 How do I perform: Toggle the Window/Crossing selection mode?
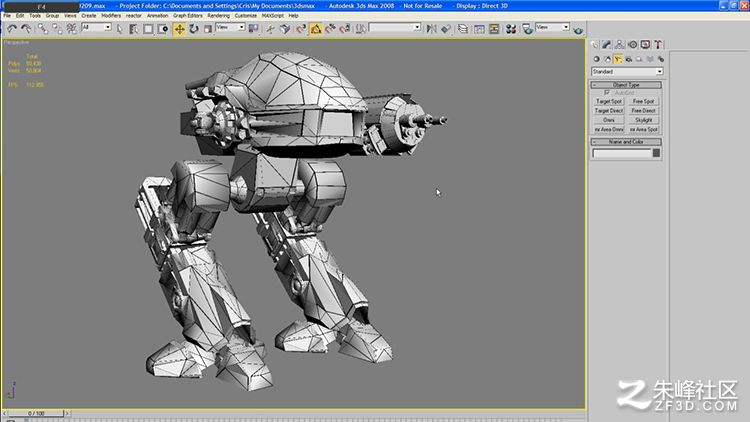(x=163, y=29)
